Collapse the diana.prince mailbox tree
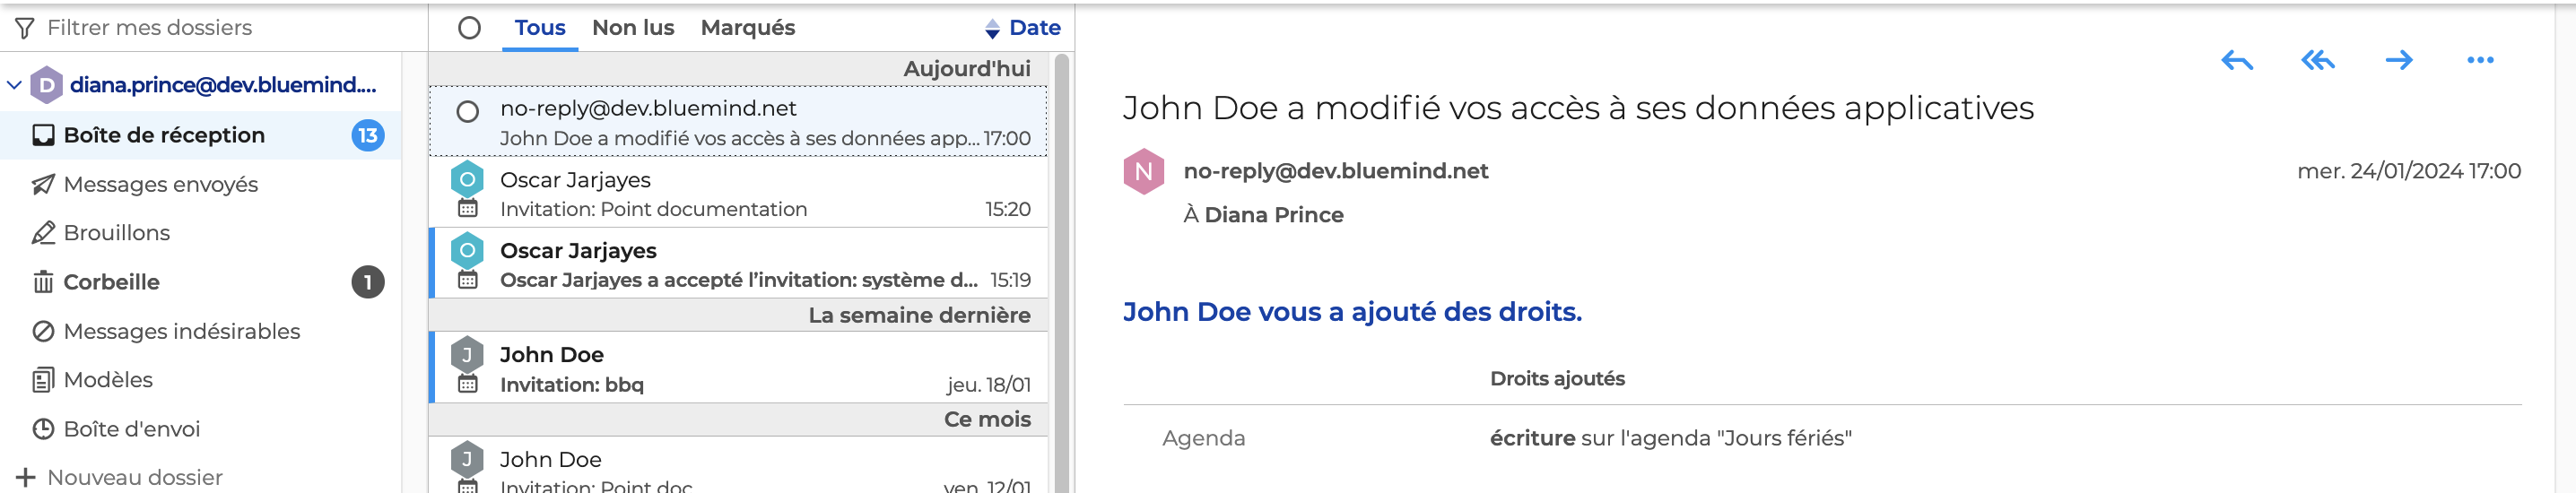The image size is (2576, 493). coord(14,85)
